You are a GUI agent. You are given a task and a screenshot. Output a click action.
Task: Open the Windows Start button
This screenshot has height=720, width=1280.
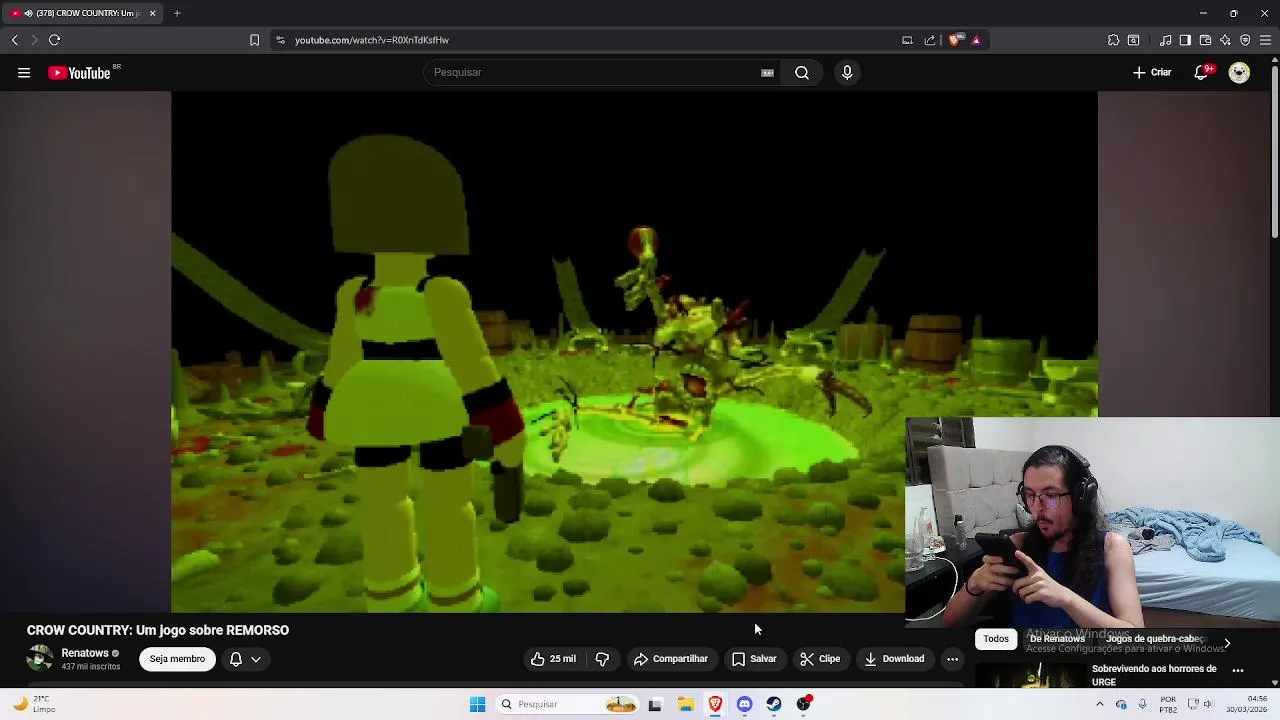[477, 704]
